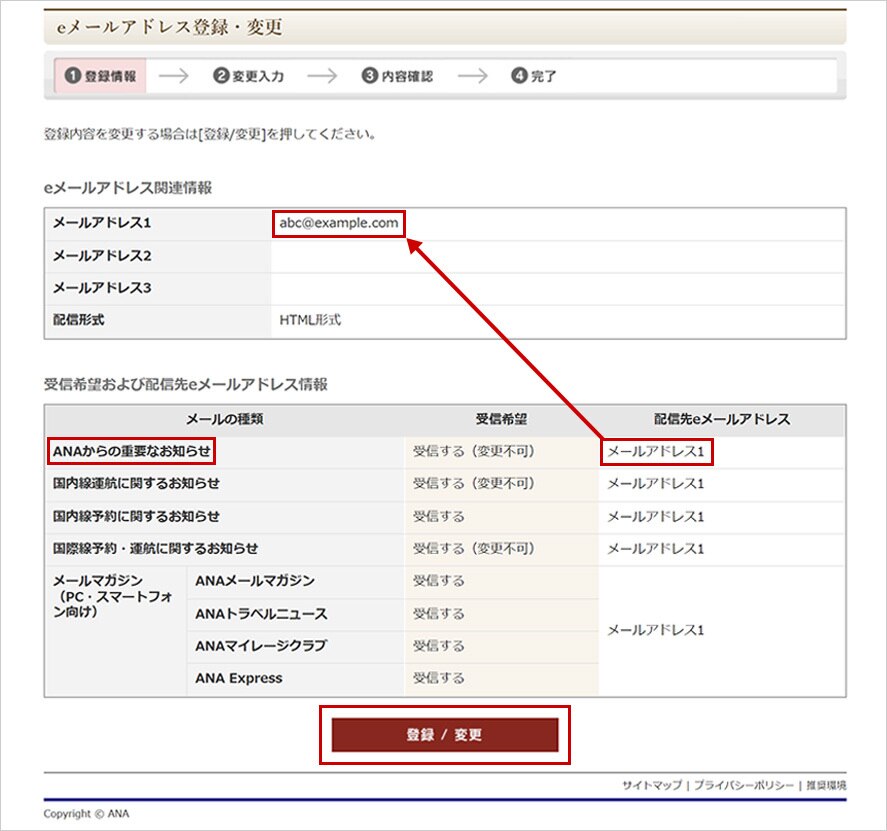The width and height of the screenshot is (887, 831).
Task: Click the abc@example.com email address
Action: pyautogui.click(x=339, y=223)
